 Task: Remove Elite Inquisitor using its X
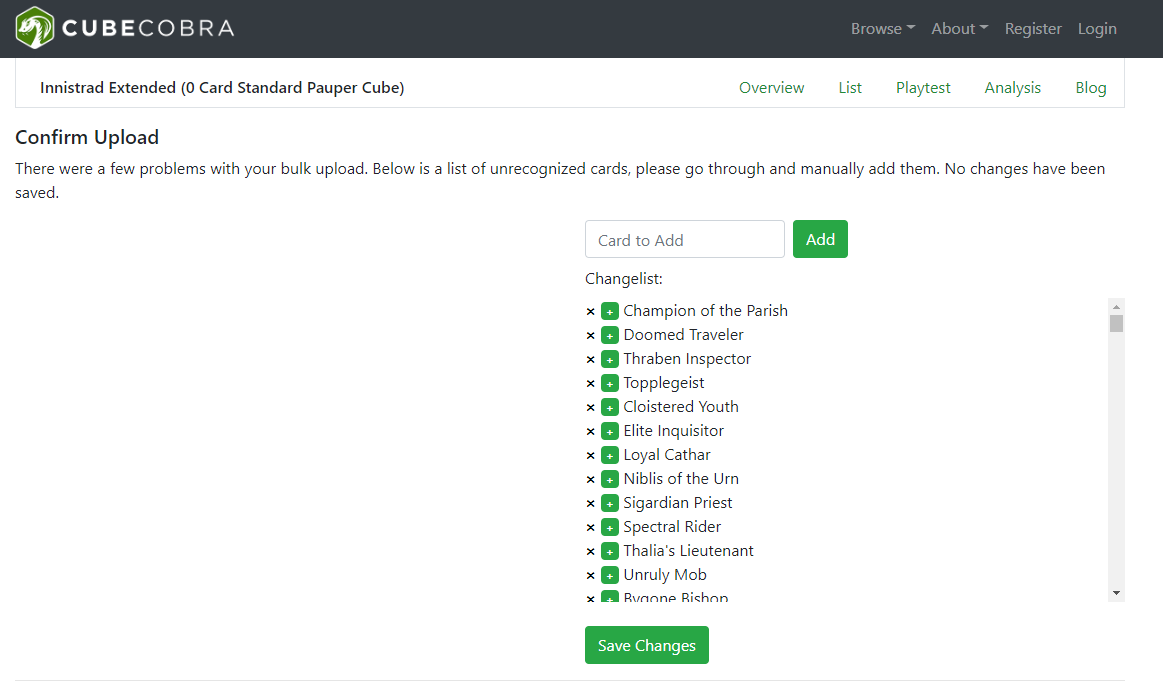pyautogui.click(x=590, y=431)
